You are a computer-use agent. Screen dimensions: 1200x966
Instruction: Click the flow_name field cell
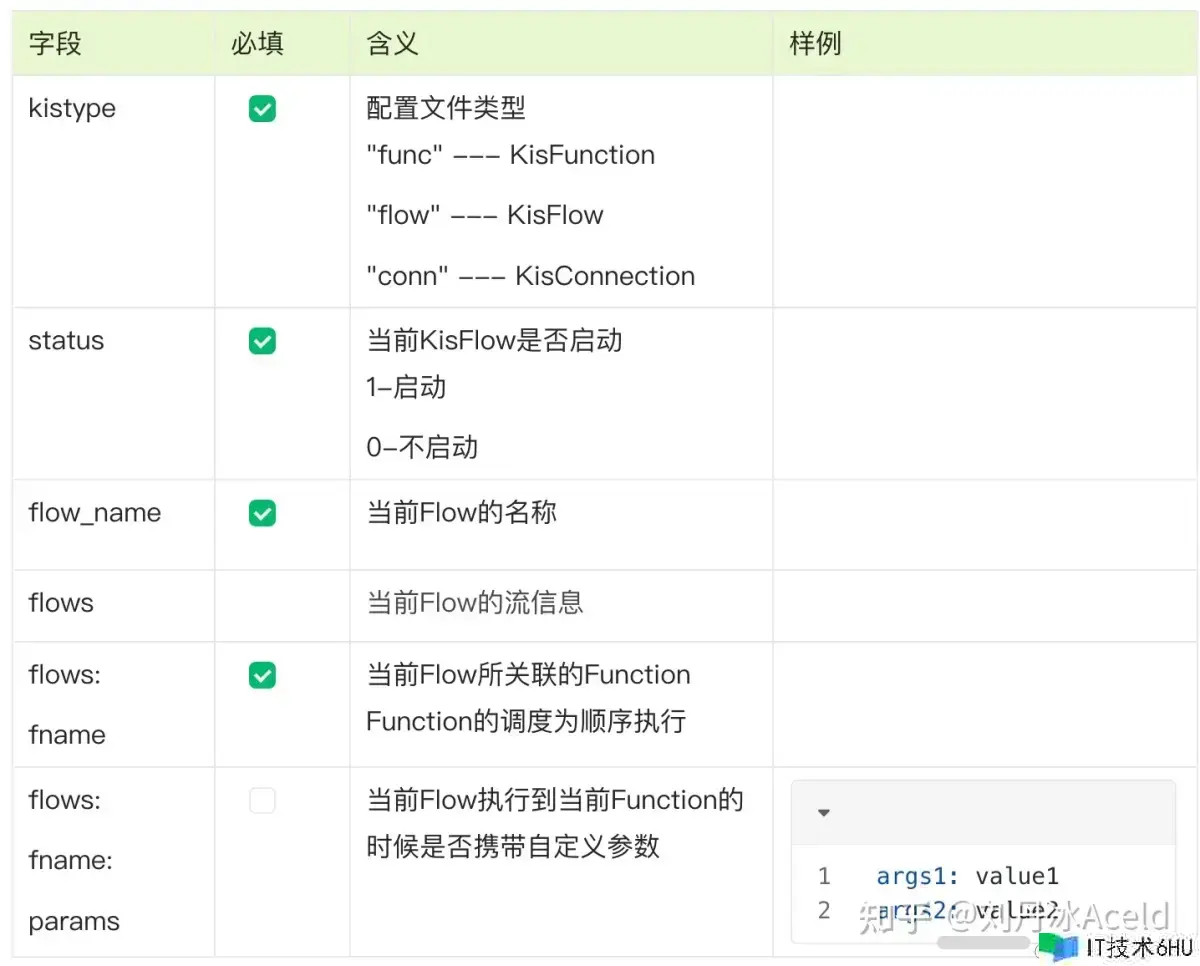(x=94, y=513)
